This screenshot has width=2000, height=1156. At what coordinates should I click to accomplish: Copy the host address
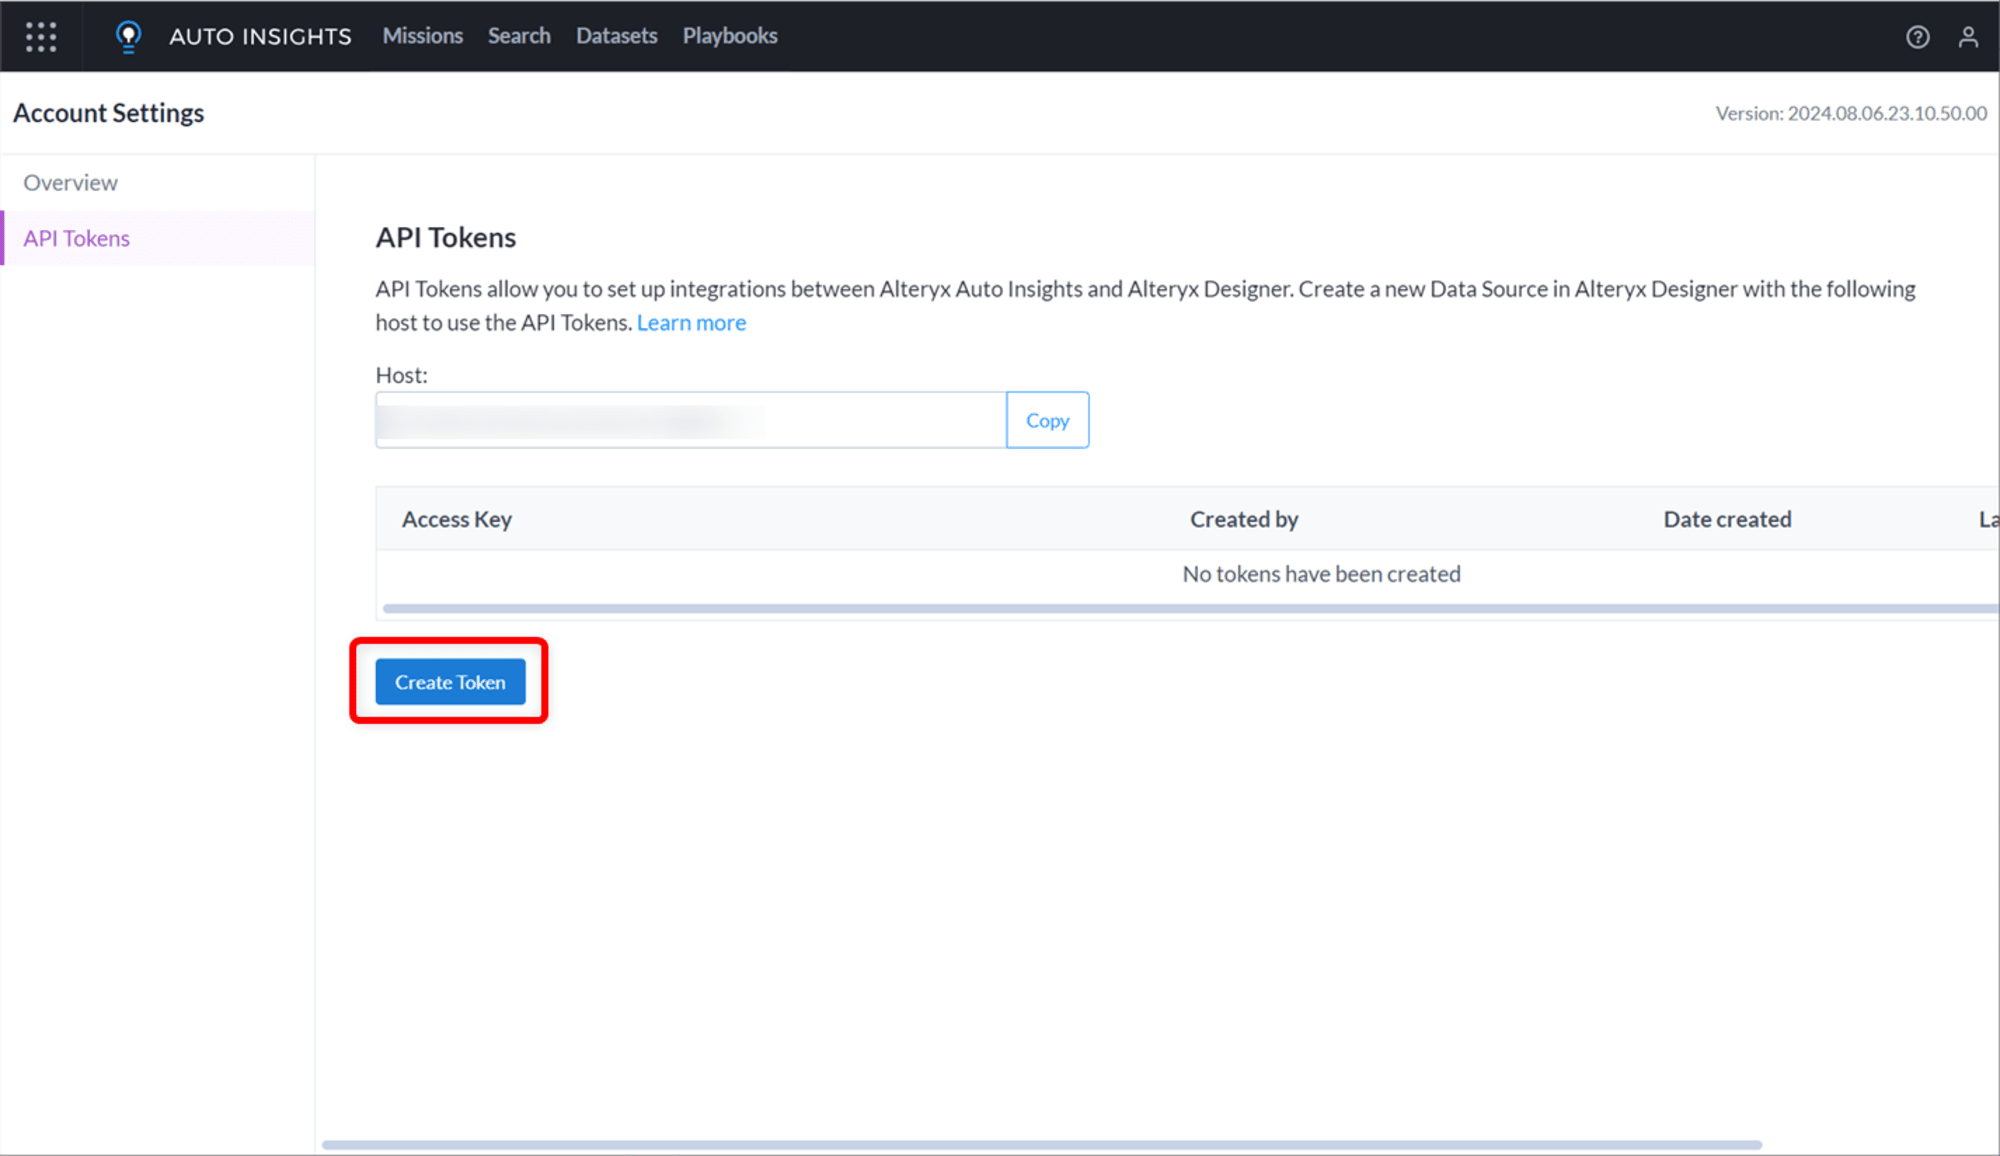1047,420
